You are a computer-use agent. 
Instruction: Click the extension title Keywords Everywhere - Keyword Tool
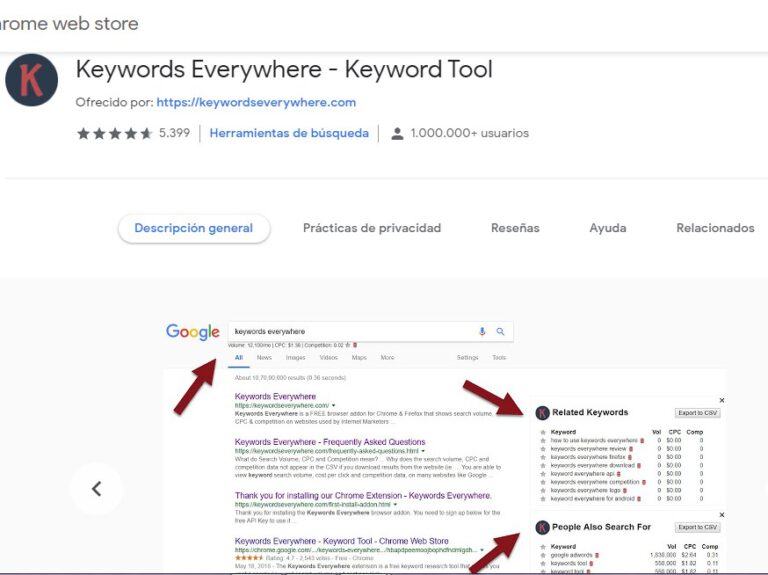[284, 69]
